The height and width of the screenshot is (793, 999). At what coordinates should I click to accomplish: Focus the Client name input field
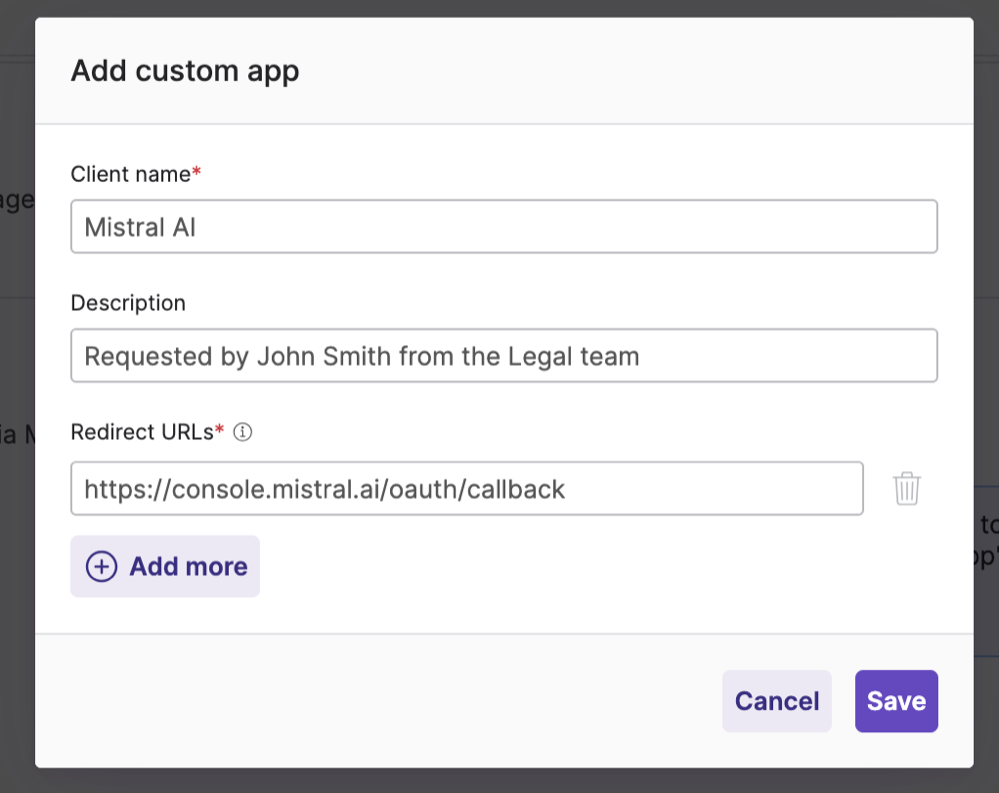point(504,227)
